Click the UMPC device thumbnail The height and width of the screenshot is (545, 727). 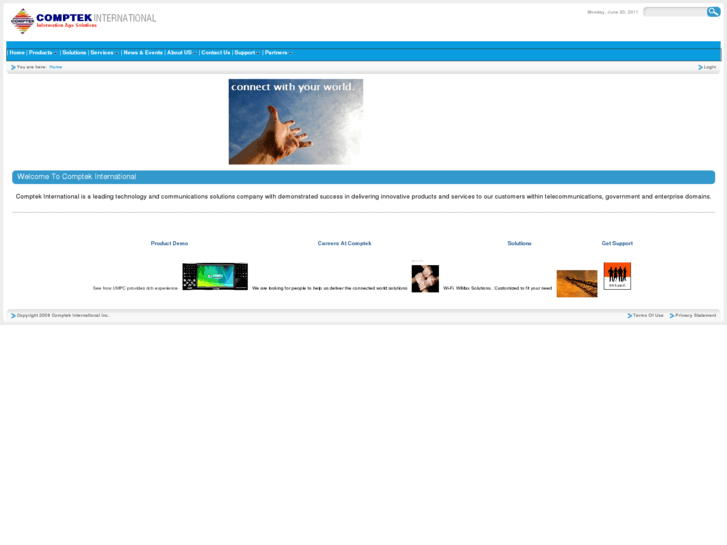215,276
